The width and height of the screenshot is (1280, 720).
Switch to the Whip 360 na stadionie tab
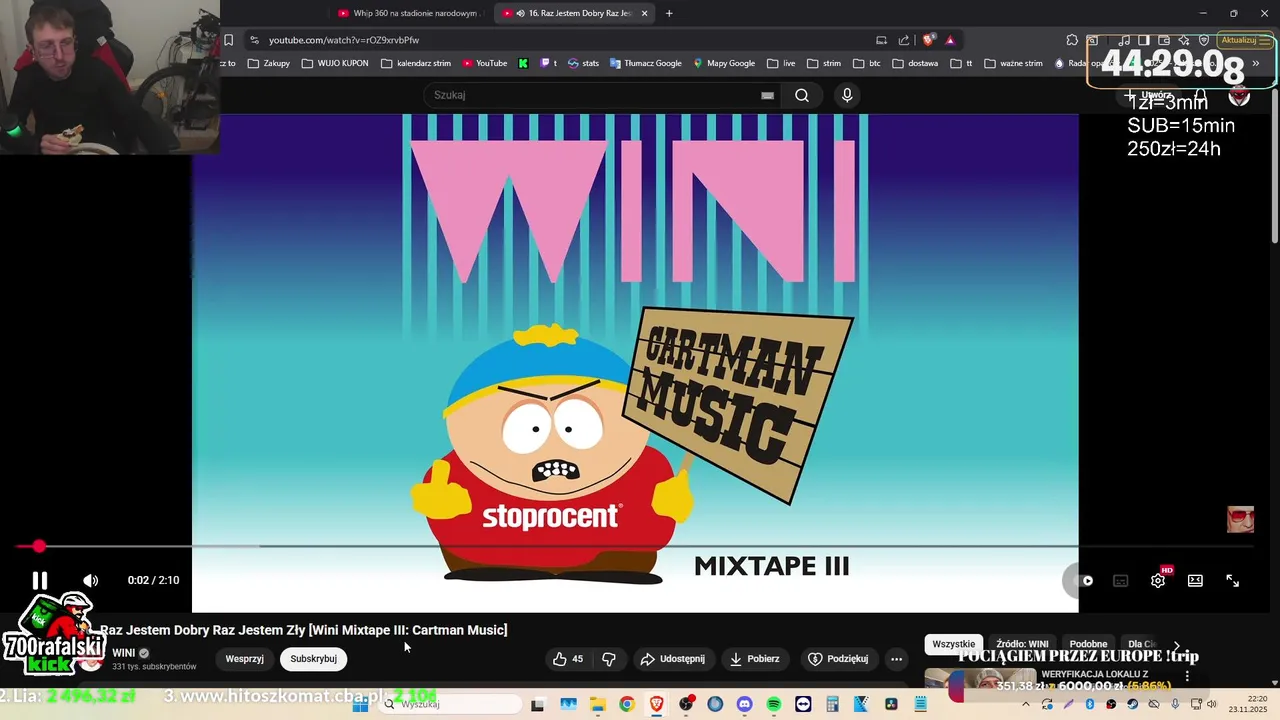(408, 13)
